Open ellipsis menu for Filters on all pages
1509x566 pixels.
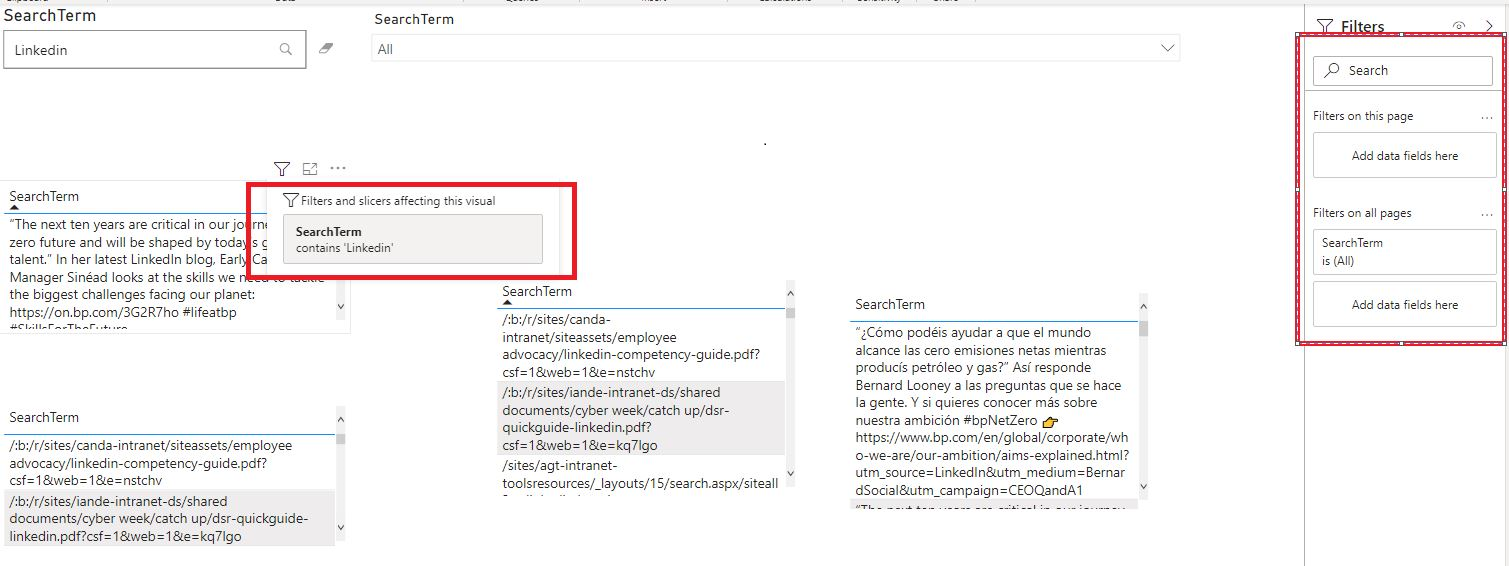(x=1487, y=214)
